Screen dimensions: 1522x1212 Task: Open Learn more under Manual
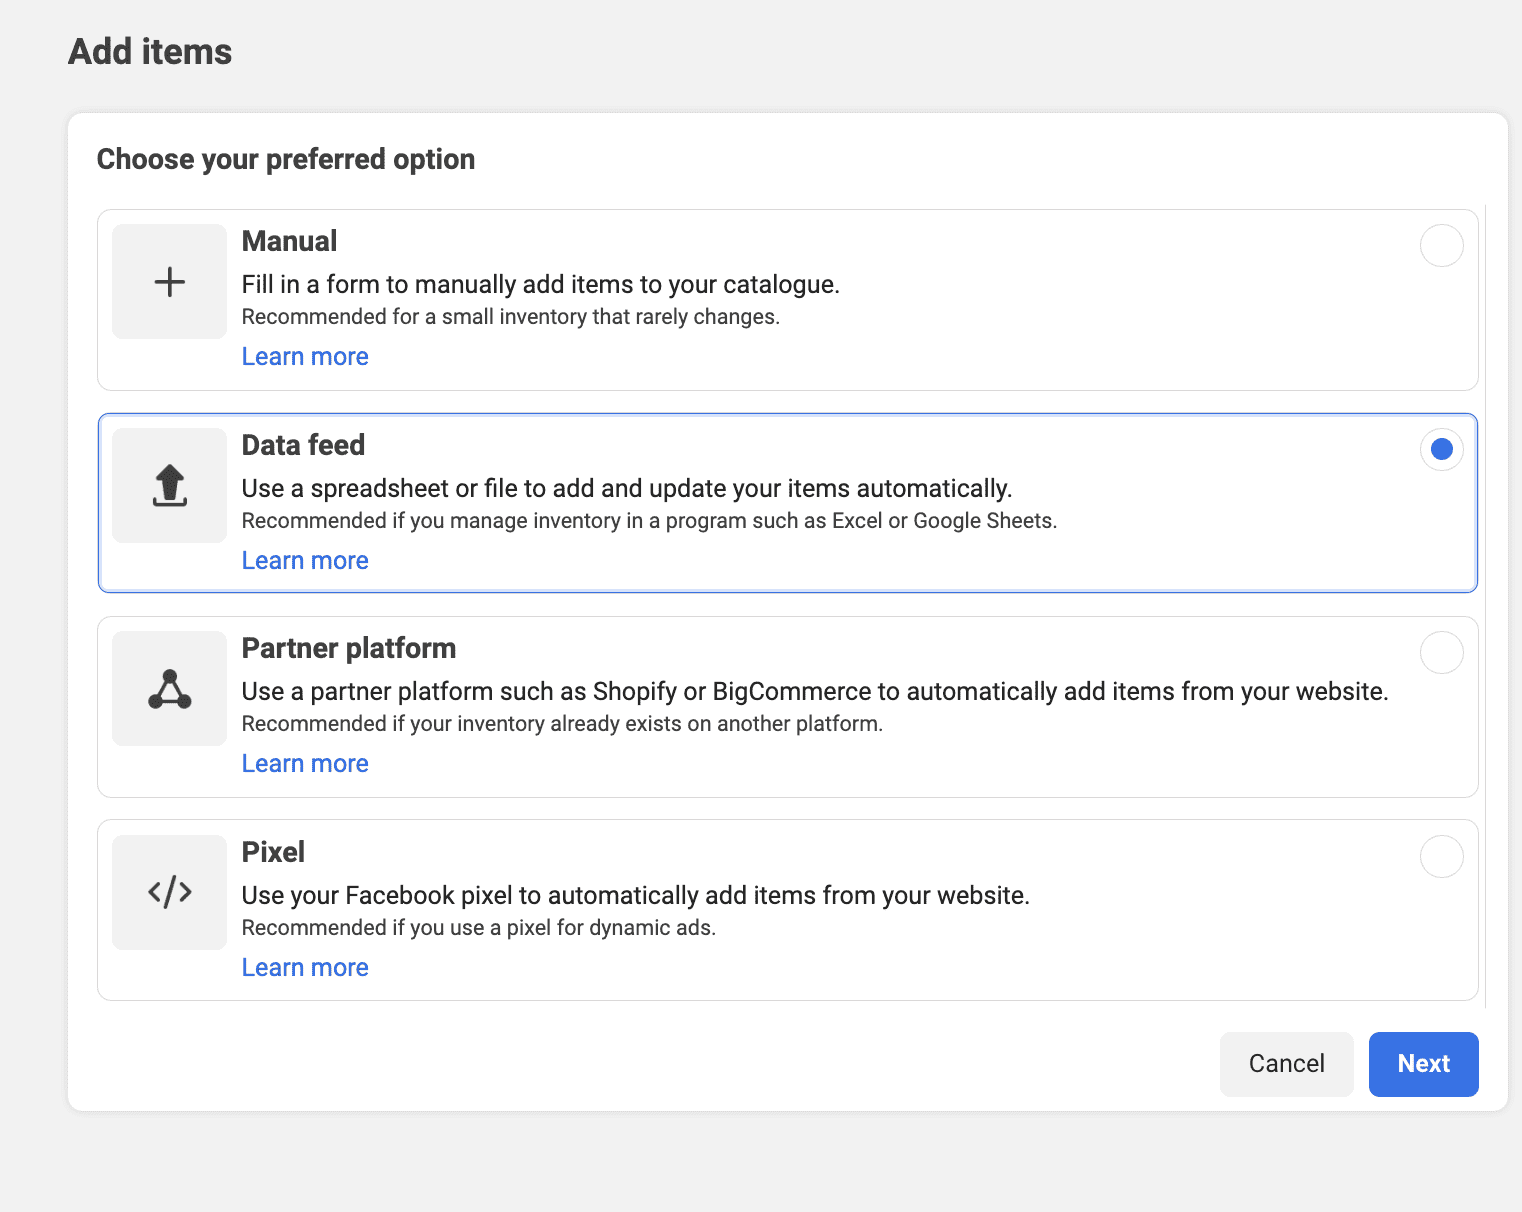point(304,356)
